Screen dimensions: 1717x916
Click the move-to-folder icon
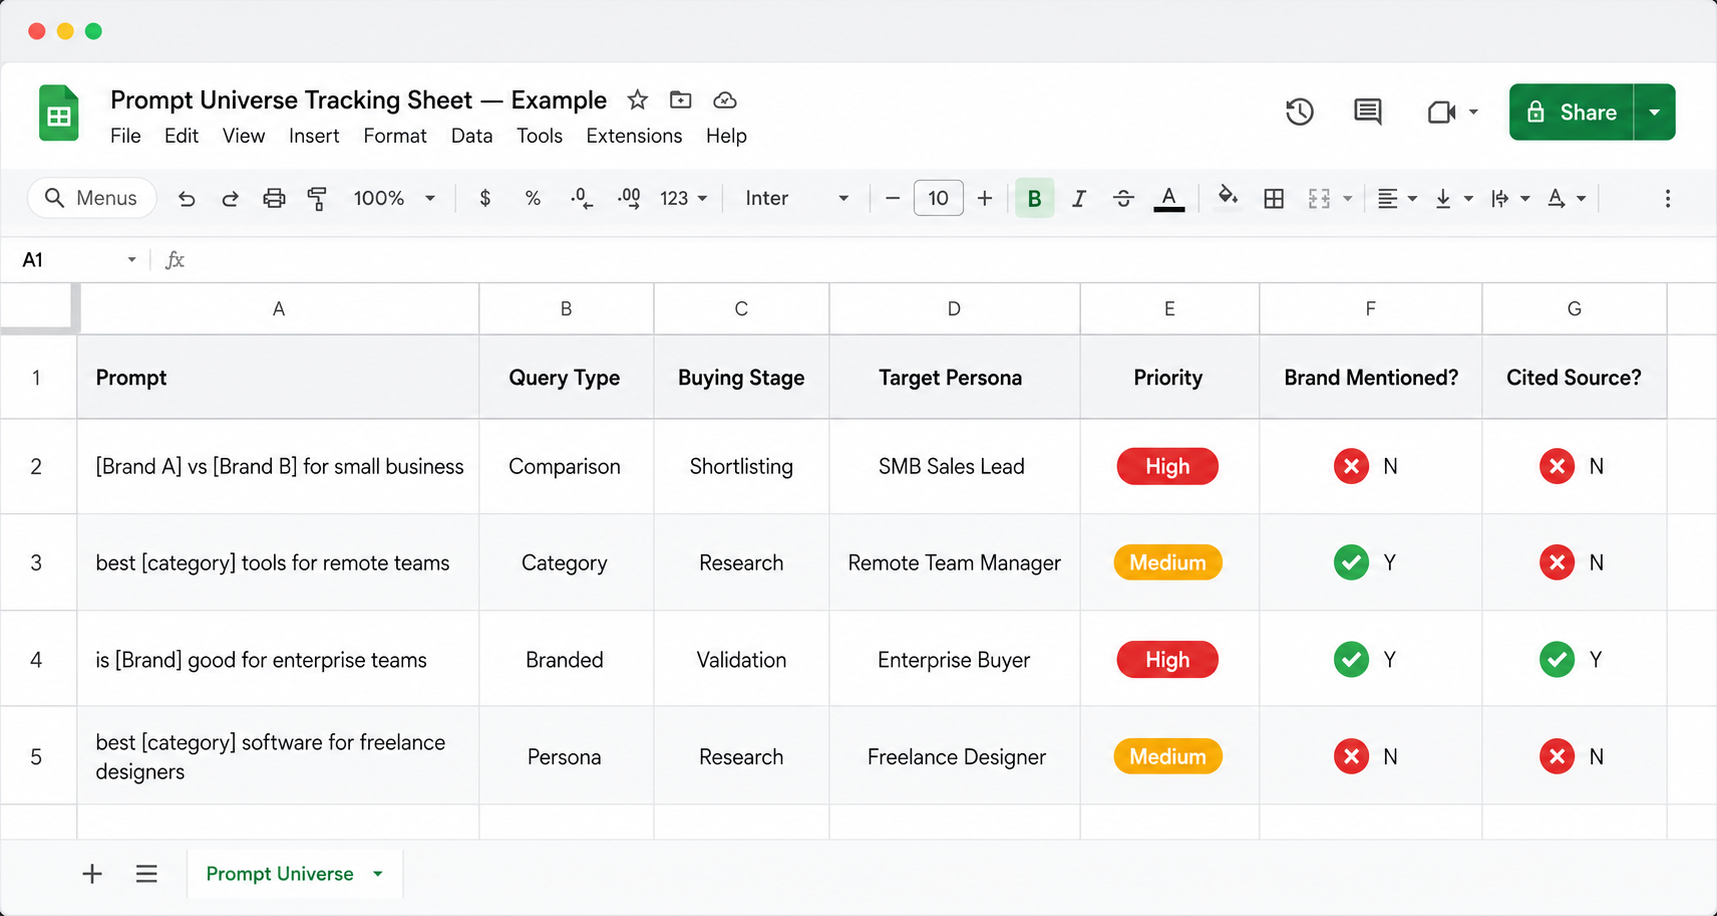pos(680,100)
